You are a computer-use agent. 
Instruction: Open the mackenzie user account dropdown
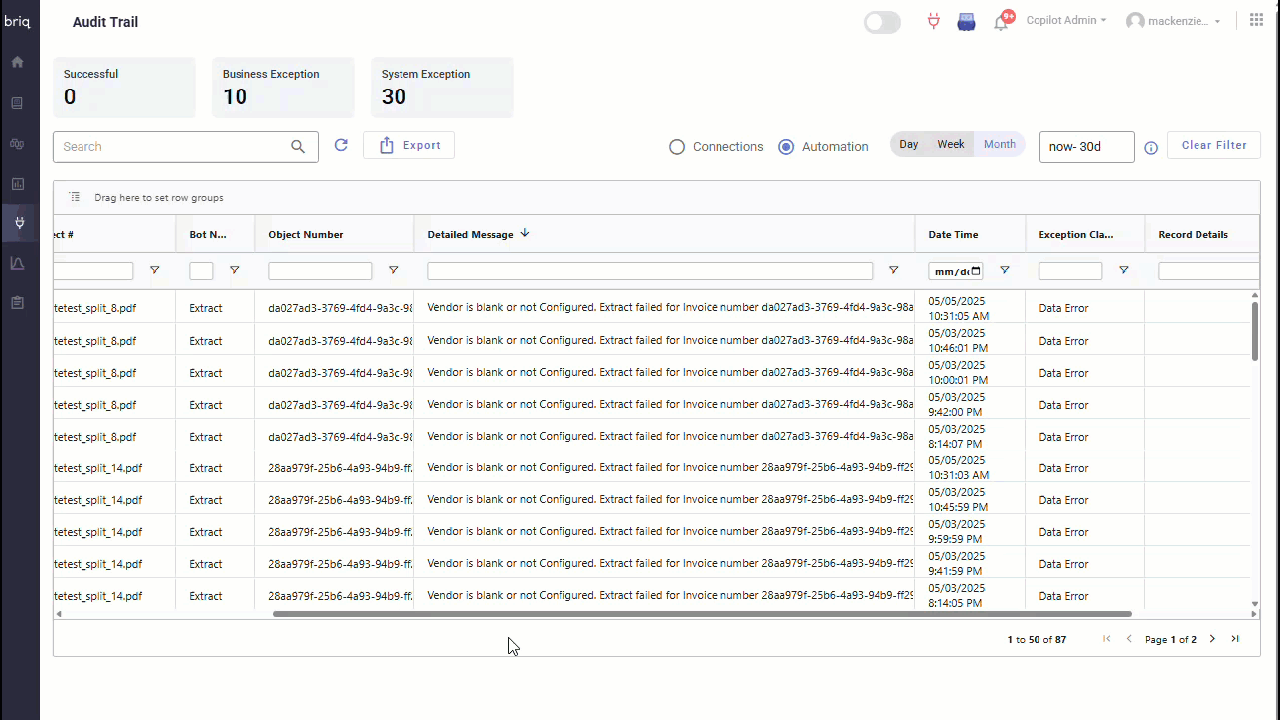(x=1173, y=21)
